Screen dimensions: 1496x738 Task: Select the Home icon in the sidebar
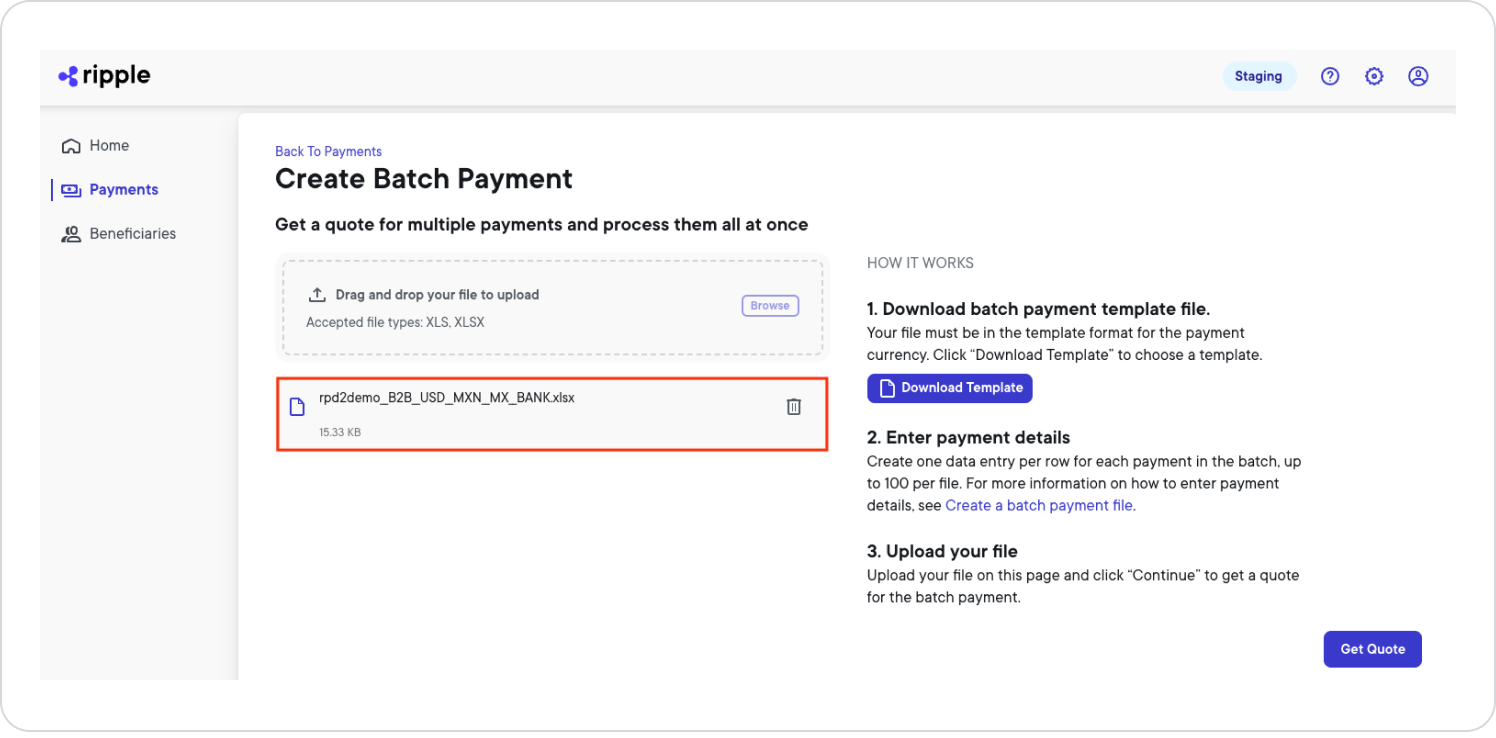tap(71, 145)
